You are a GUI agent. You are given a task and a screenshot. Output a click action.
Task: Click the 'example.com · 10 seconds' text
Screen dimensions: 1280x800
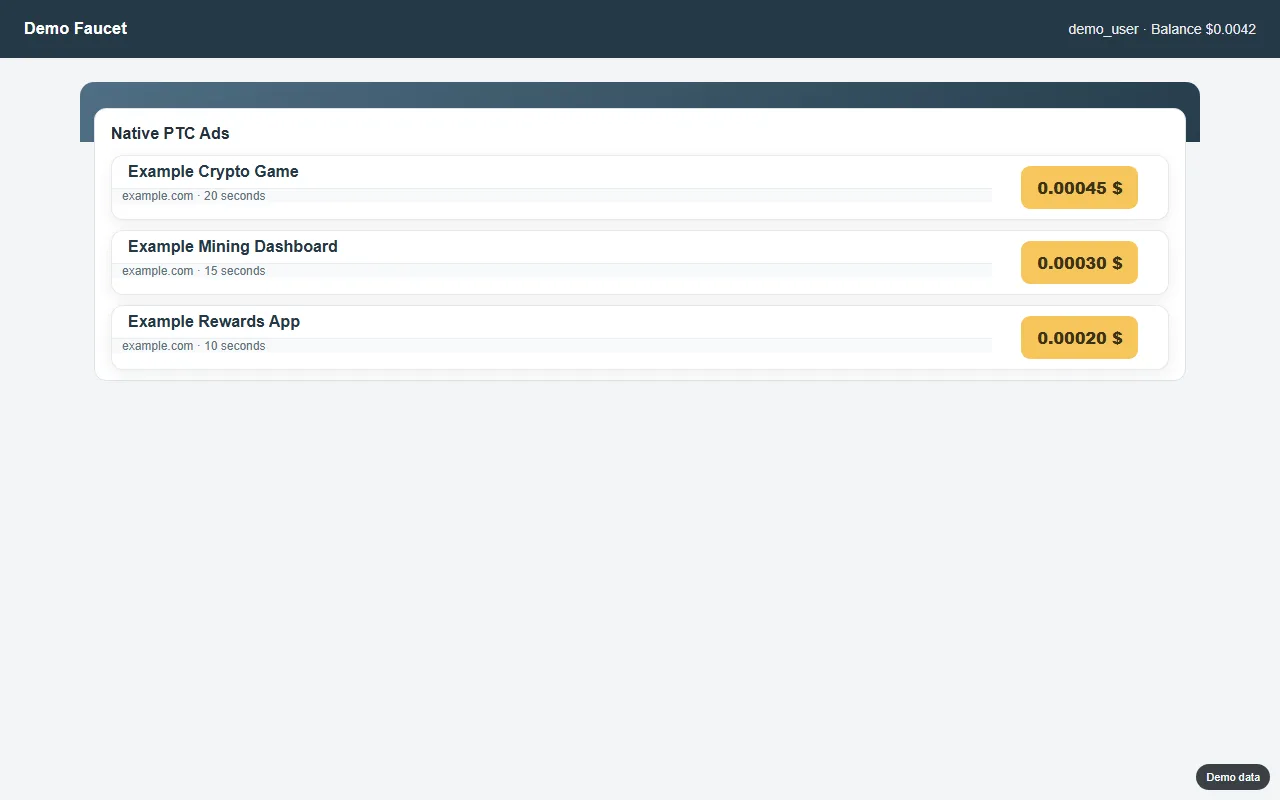tap(194, 346)
